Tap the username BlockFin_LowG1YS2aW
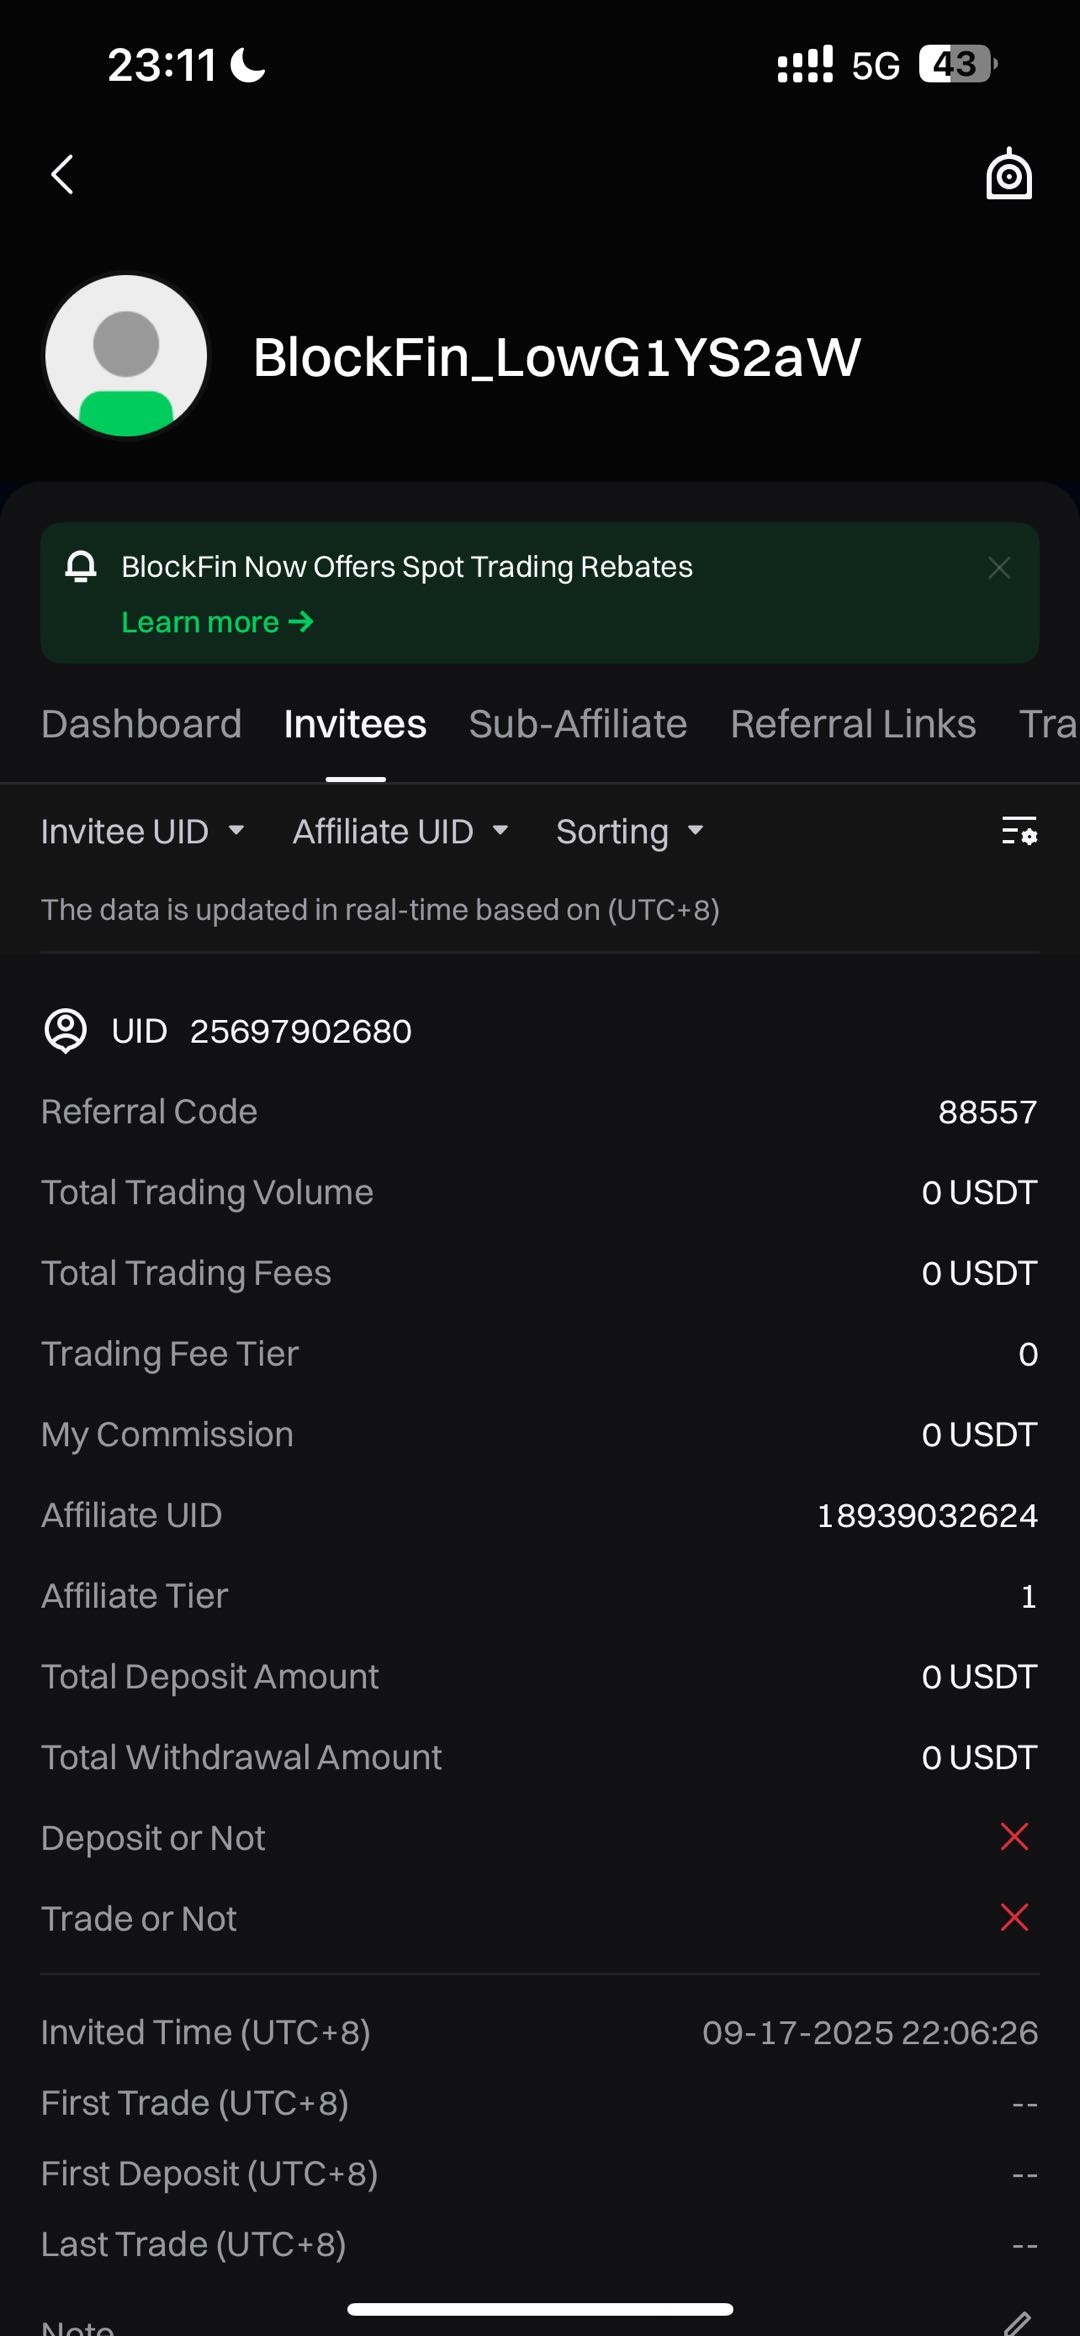The height and width of the screenshot is (2336, 1080). point(556,357)
